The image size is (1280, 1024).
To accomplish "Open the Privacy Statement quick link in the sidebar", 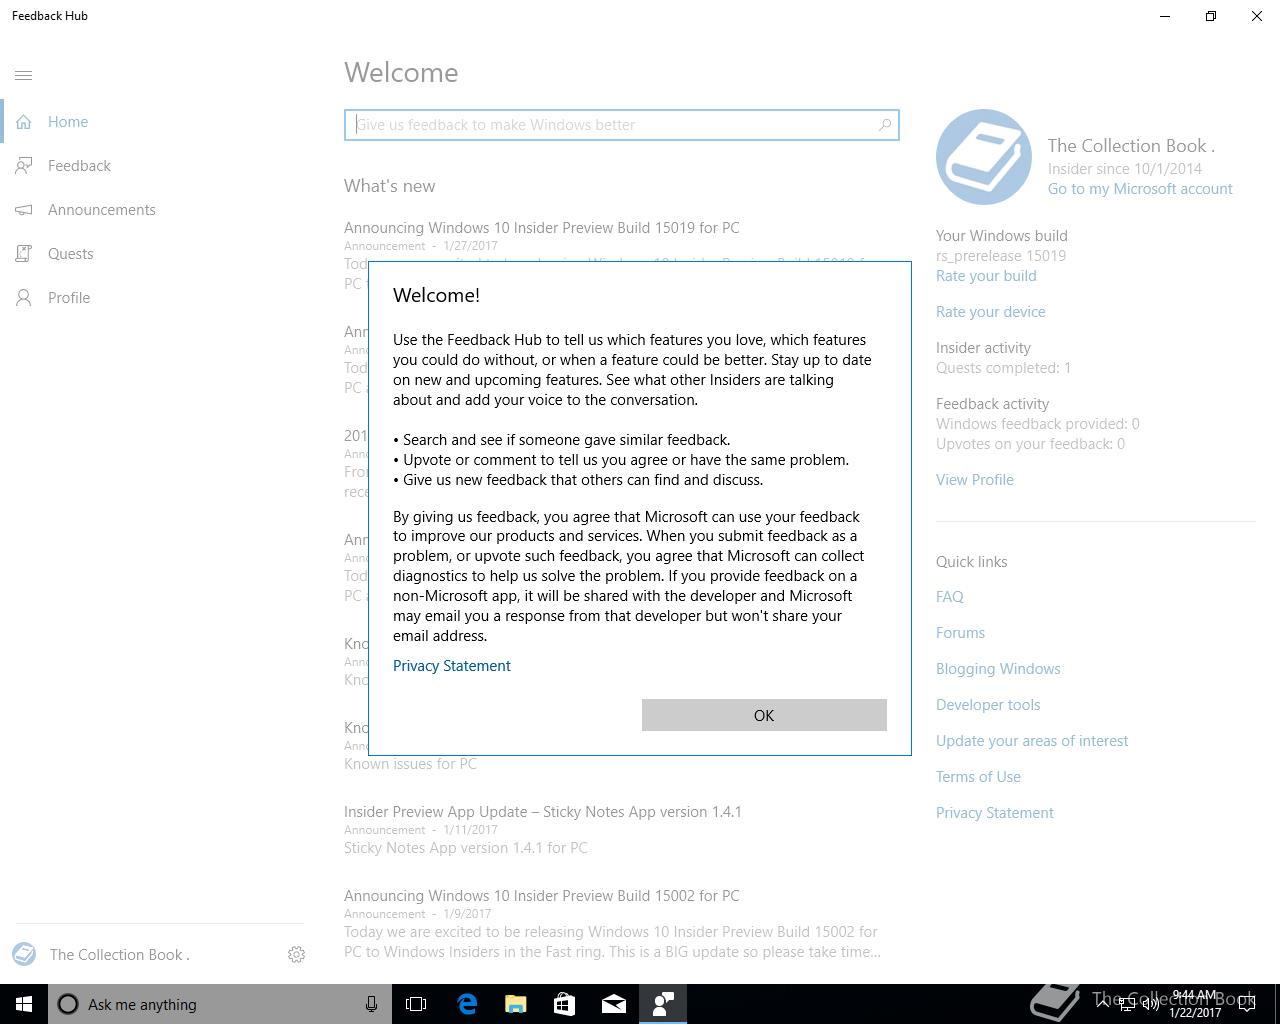I will pyautogui.click(x=995, y=813).
